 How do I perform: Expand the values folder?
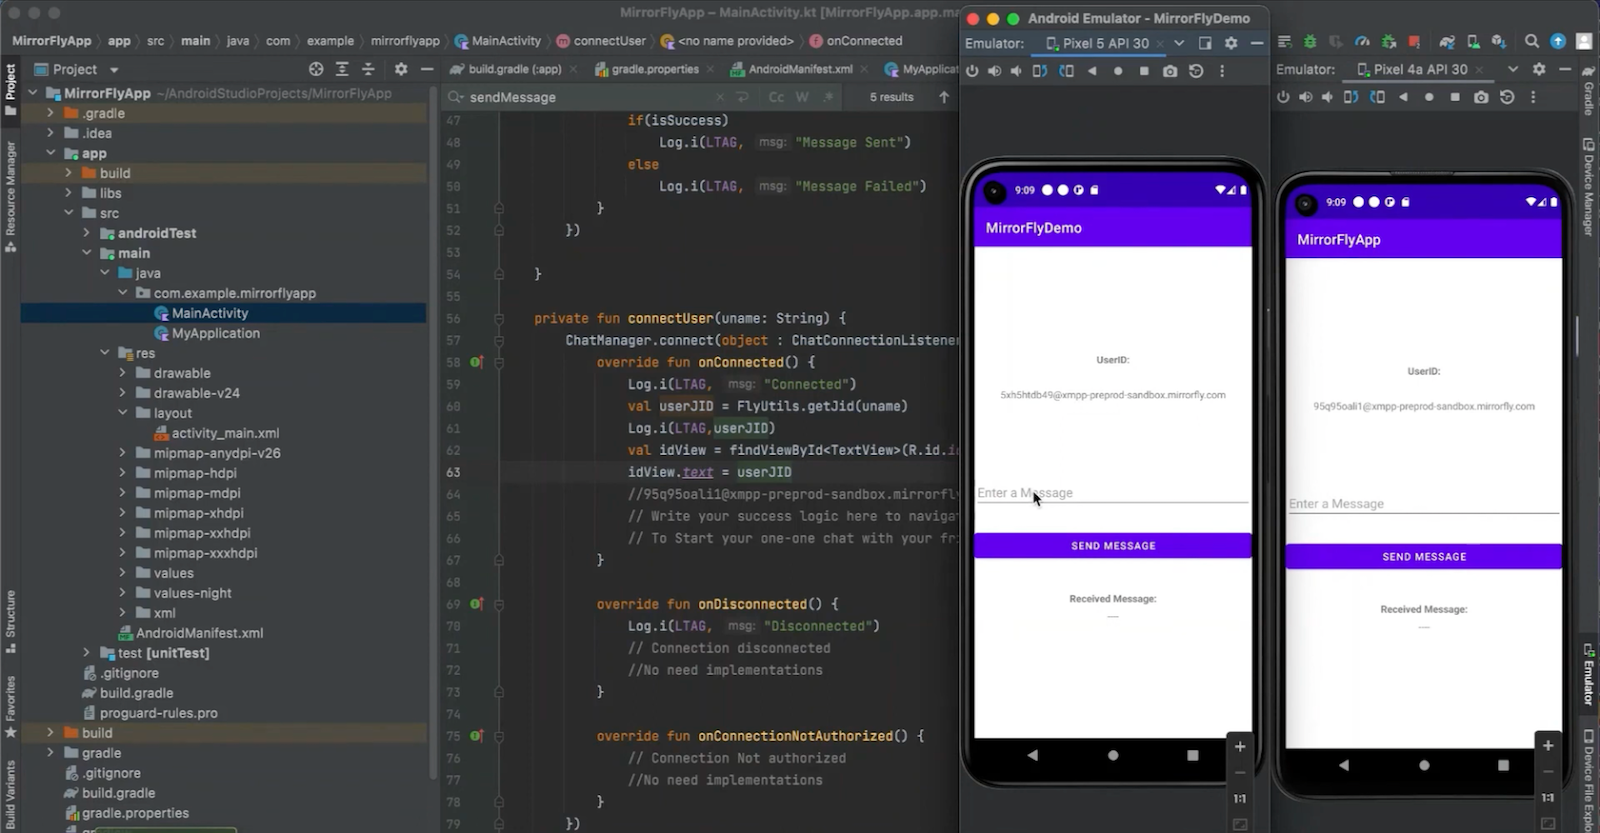point(122,573)
